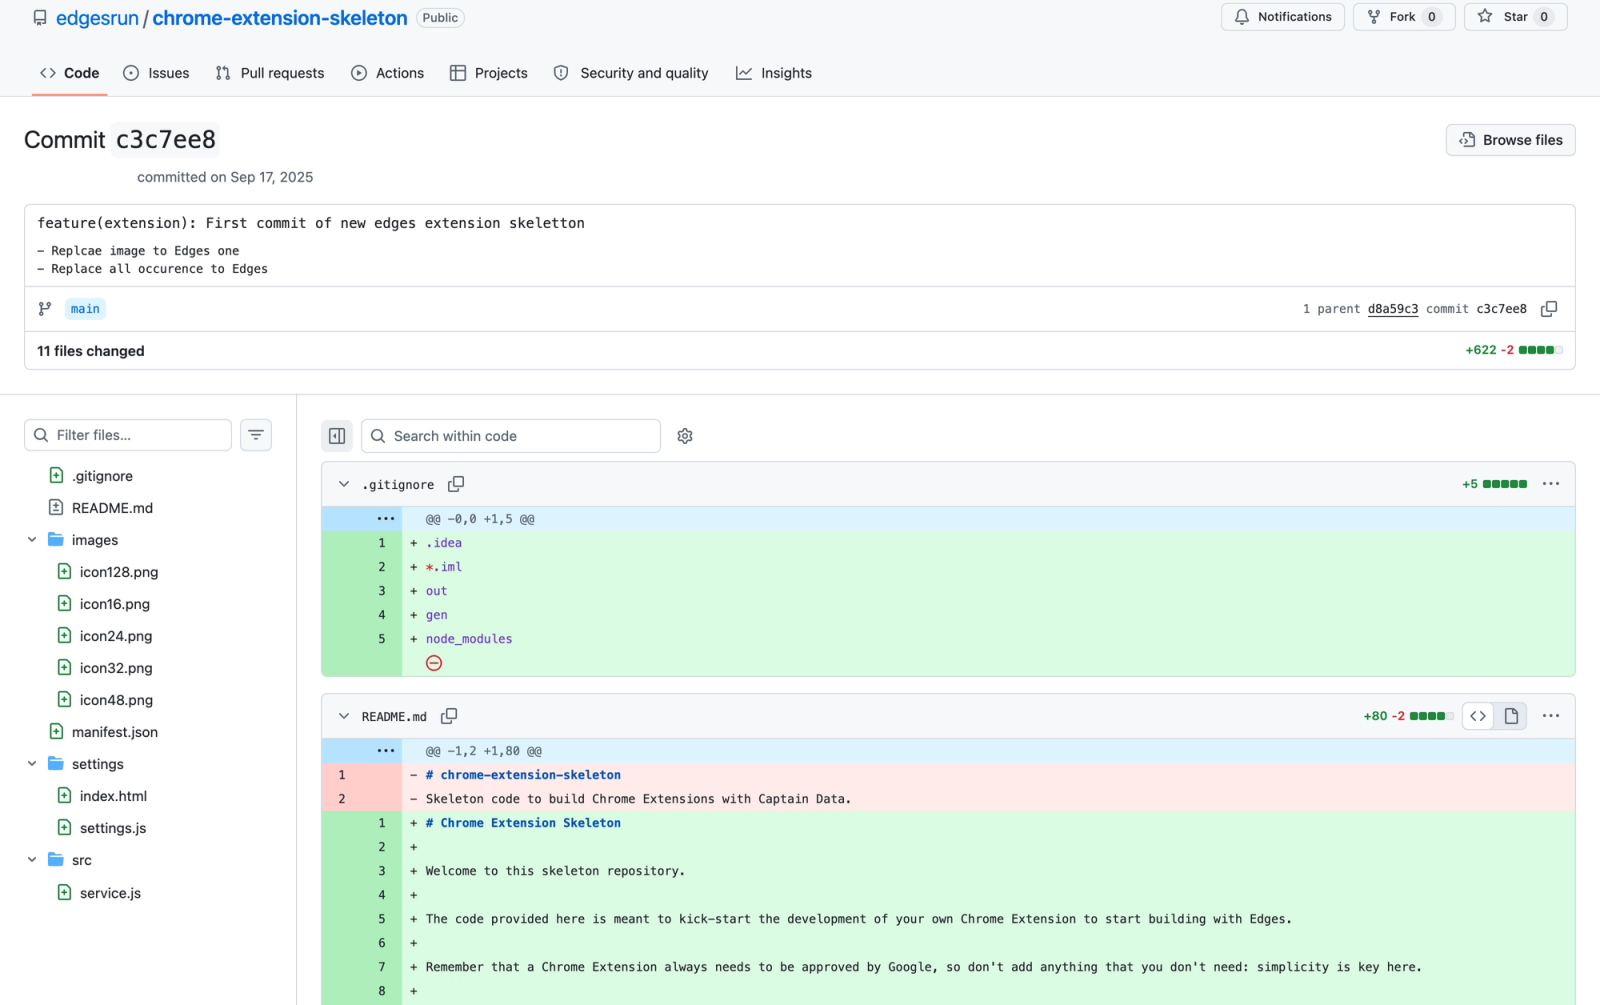Toggle file tree panel icon

point(337,436)
